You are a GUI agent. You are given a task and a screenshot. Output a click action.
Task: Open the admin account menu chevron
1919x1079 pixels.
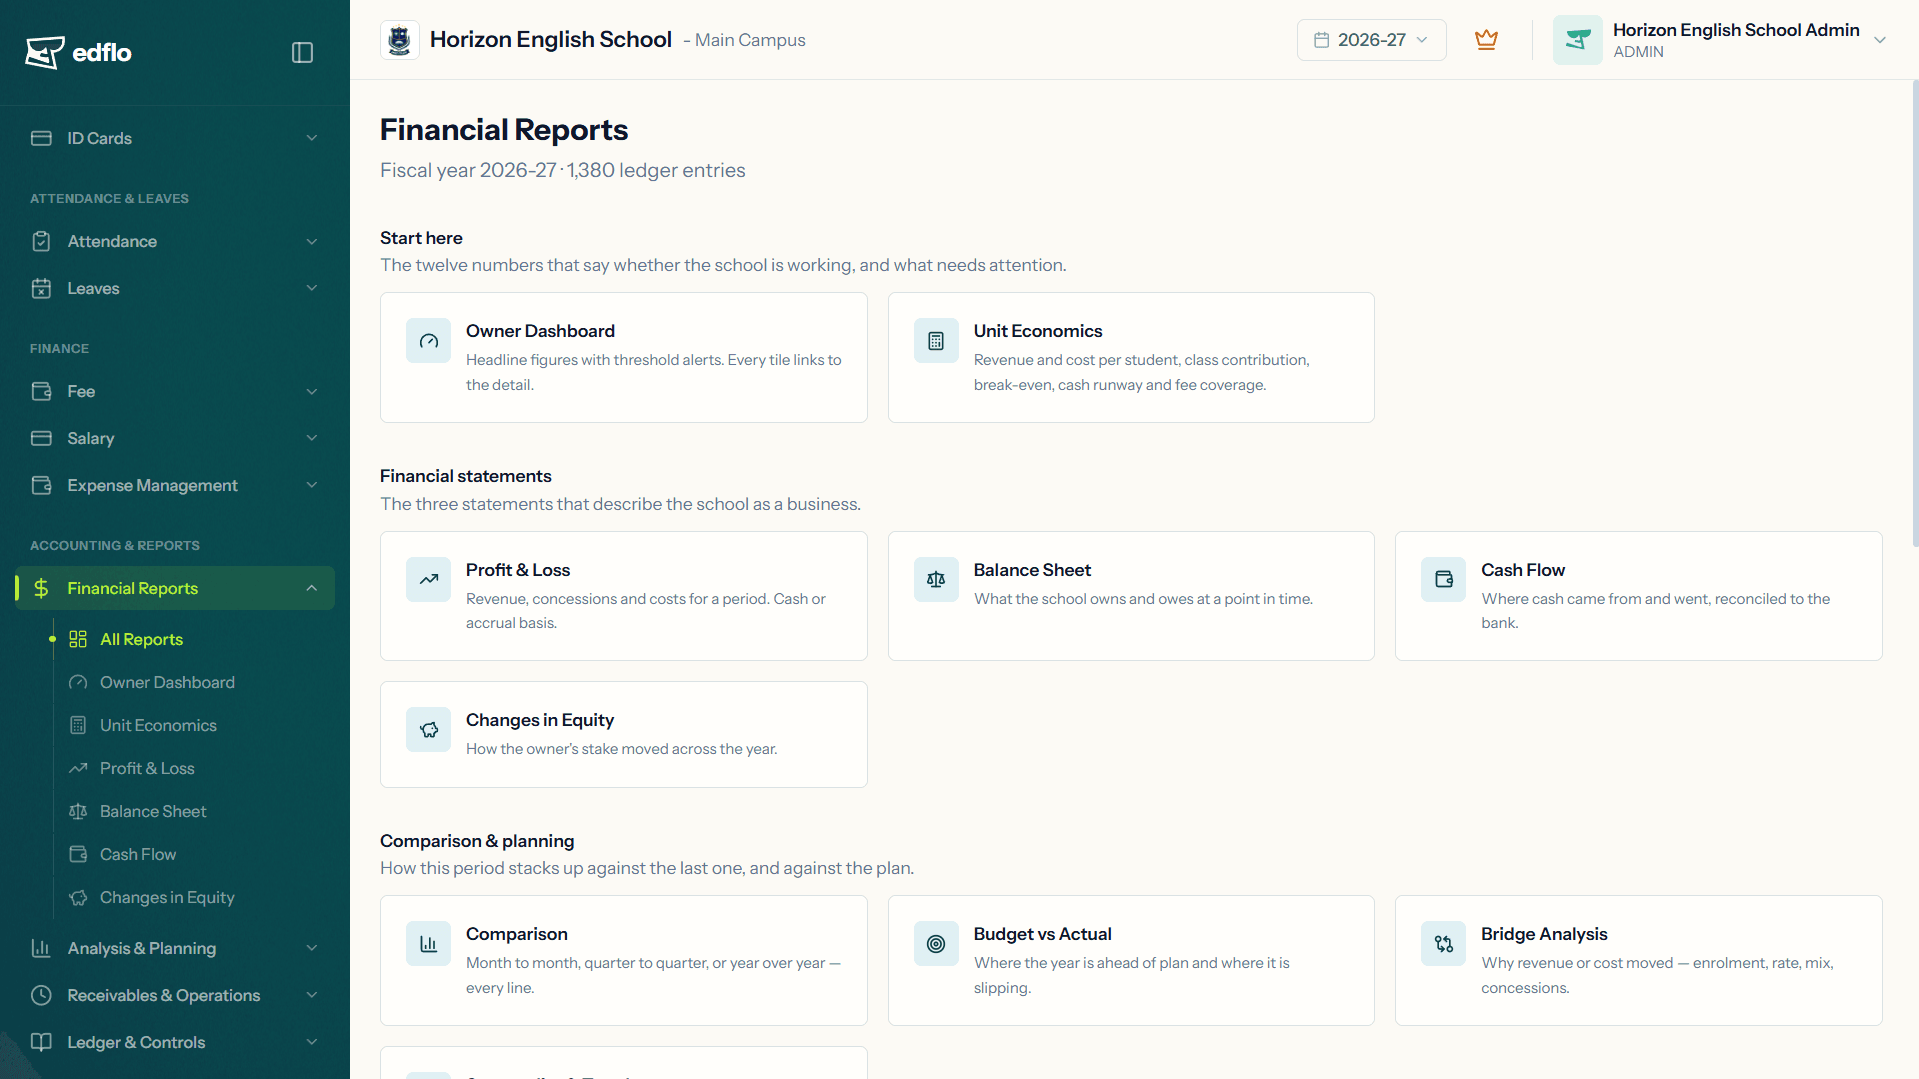[1880, 40]
